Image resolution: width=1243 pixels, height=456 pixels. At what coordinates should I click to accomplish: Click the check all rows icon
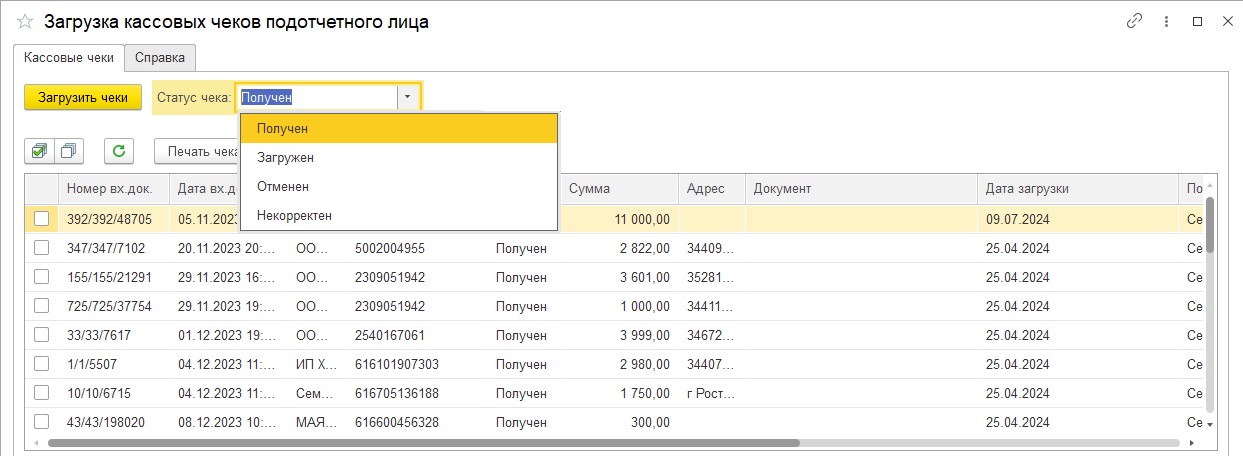coord(39,151)
